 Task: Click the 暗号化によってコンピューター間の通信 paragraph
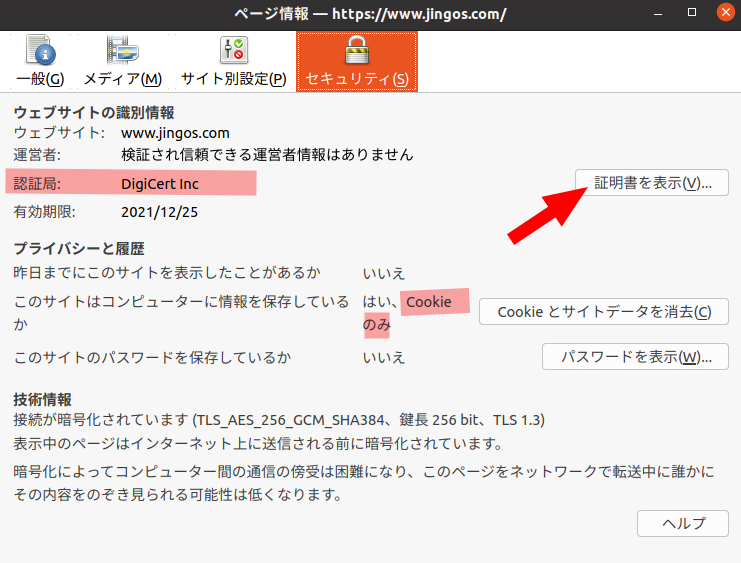pos(364,483)
